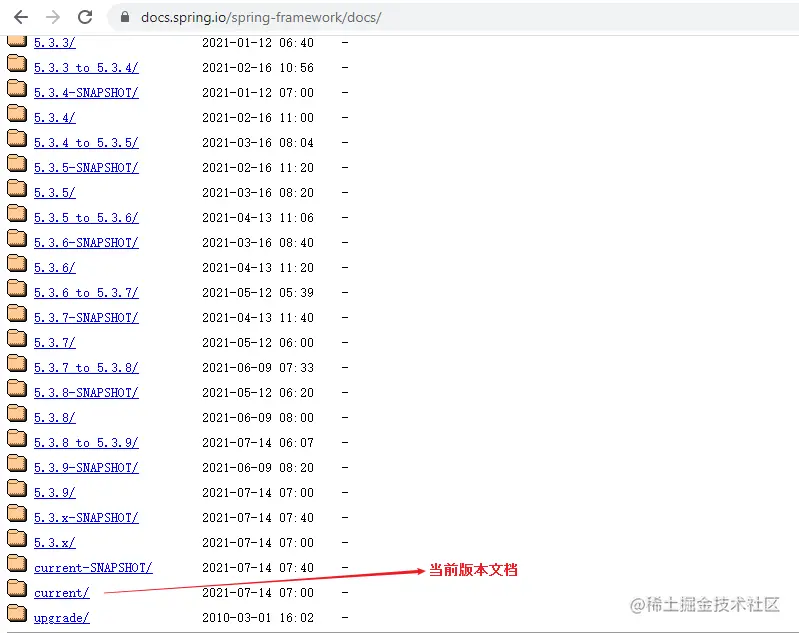
Task: Open the 5.3.9-SNAPSHOT/ directory
Action: [86, 467]
